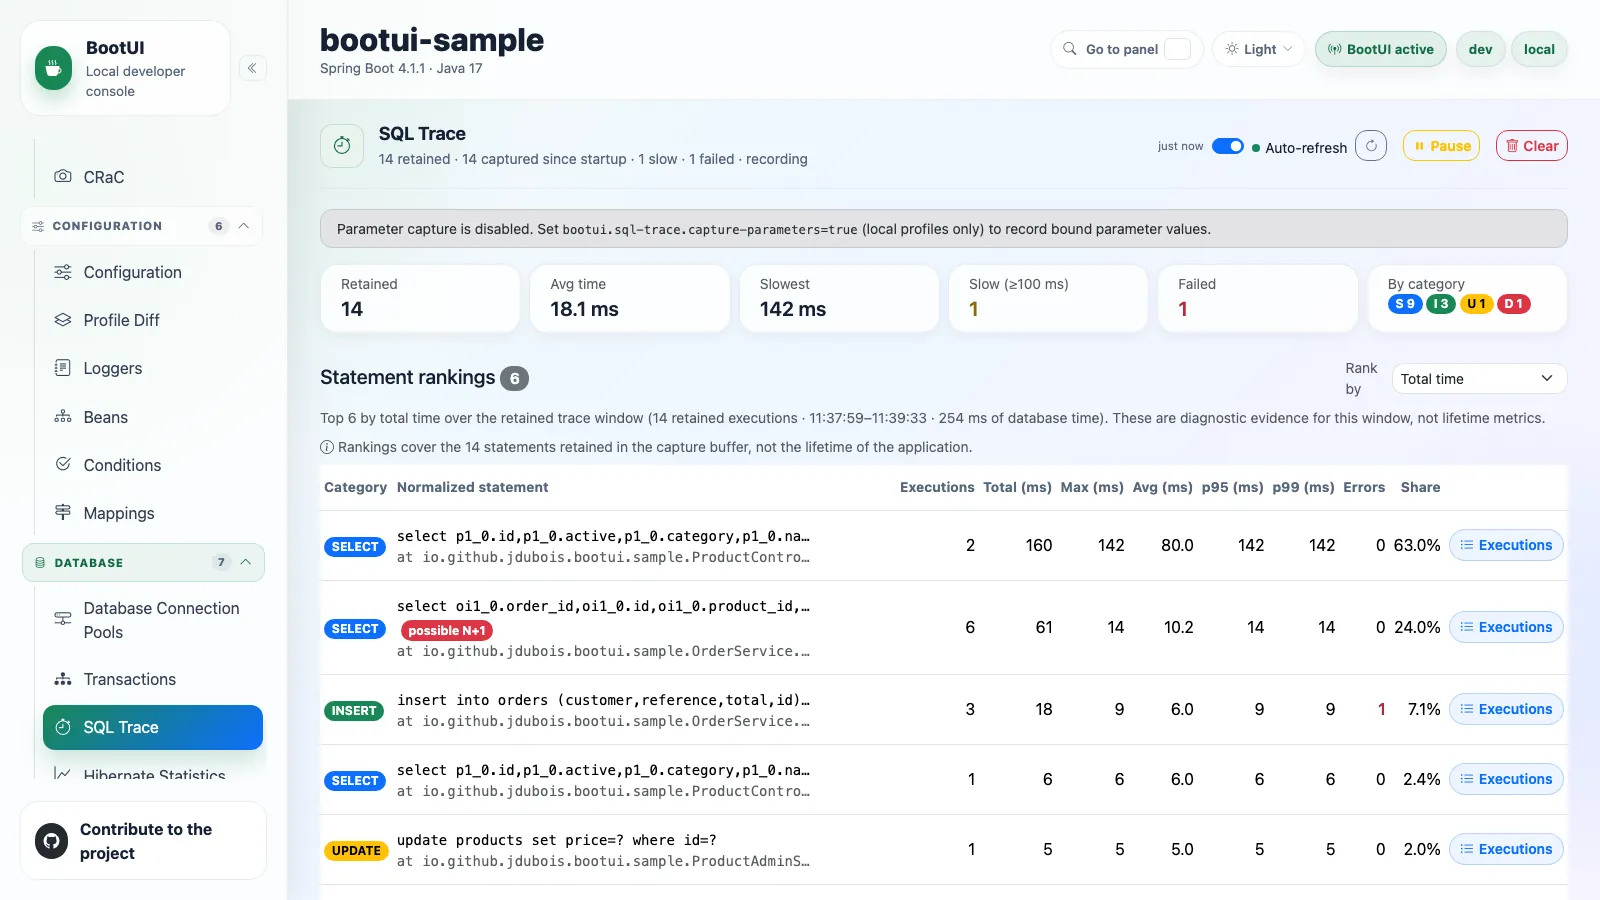1600x900 pixels.
Task: Click the GitHub icon in contribute card
Action: tap(52, 840)
